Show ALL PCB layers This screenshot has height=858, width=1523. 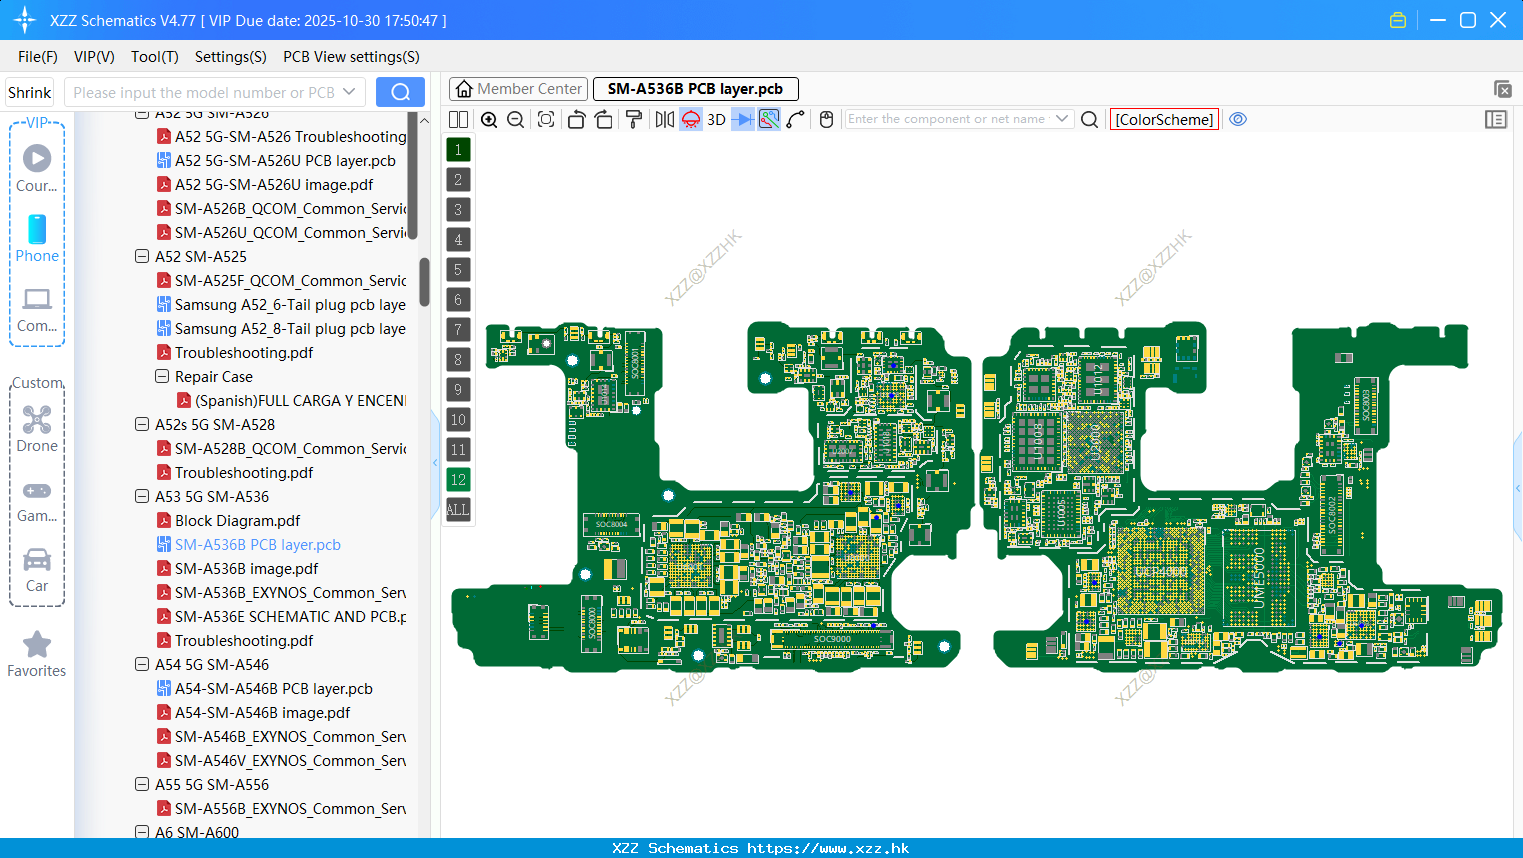tap(458, 510)
